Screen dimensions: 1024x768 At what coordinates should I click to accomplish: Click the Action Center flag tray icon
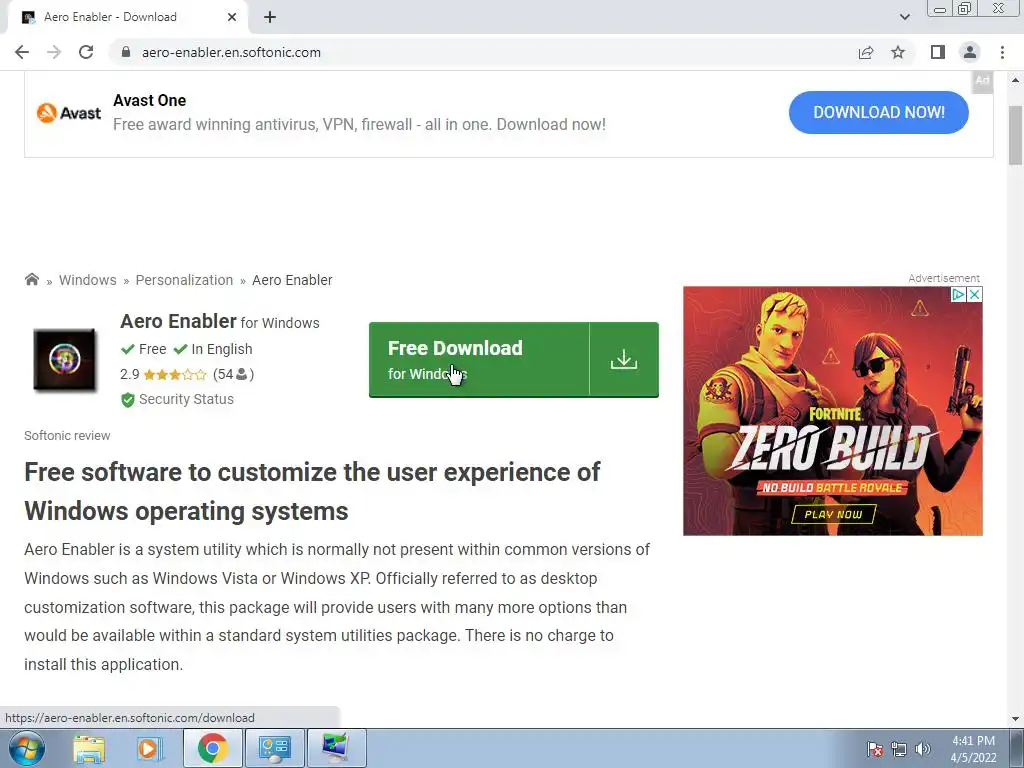(874, 749)
